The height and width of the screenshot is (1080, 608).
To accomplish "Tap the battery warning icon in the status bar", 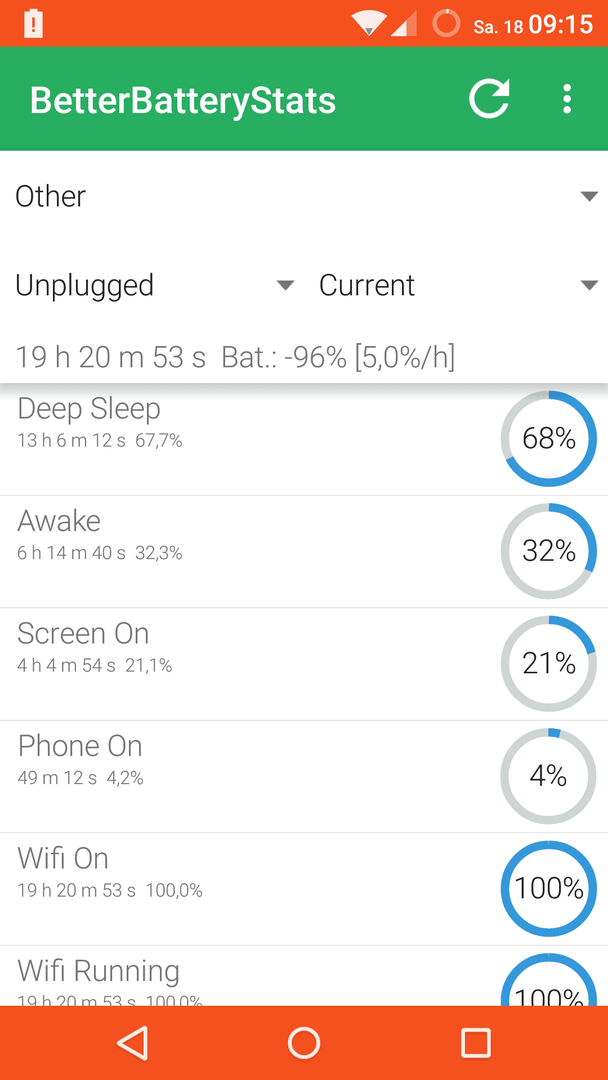I will coord(33,23).
